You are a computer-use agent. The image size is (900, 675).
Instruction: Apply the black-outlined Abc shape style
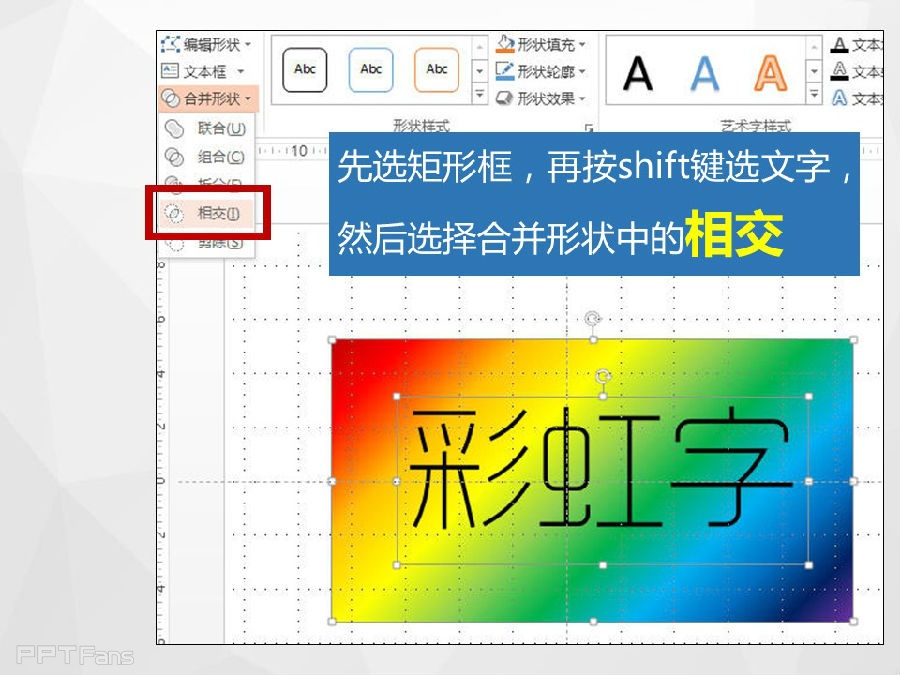(x=305, y=70)
